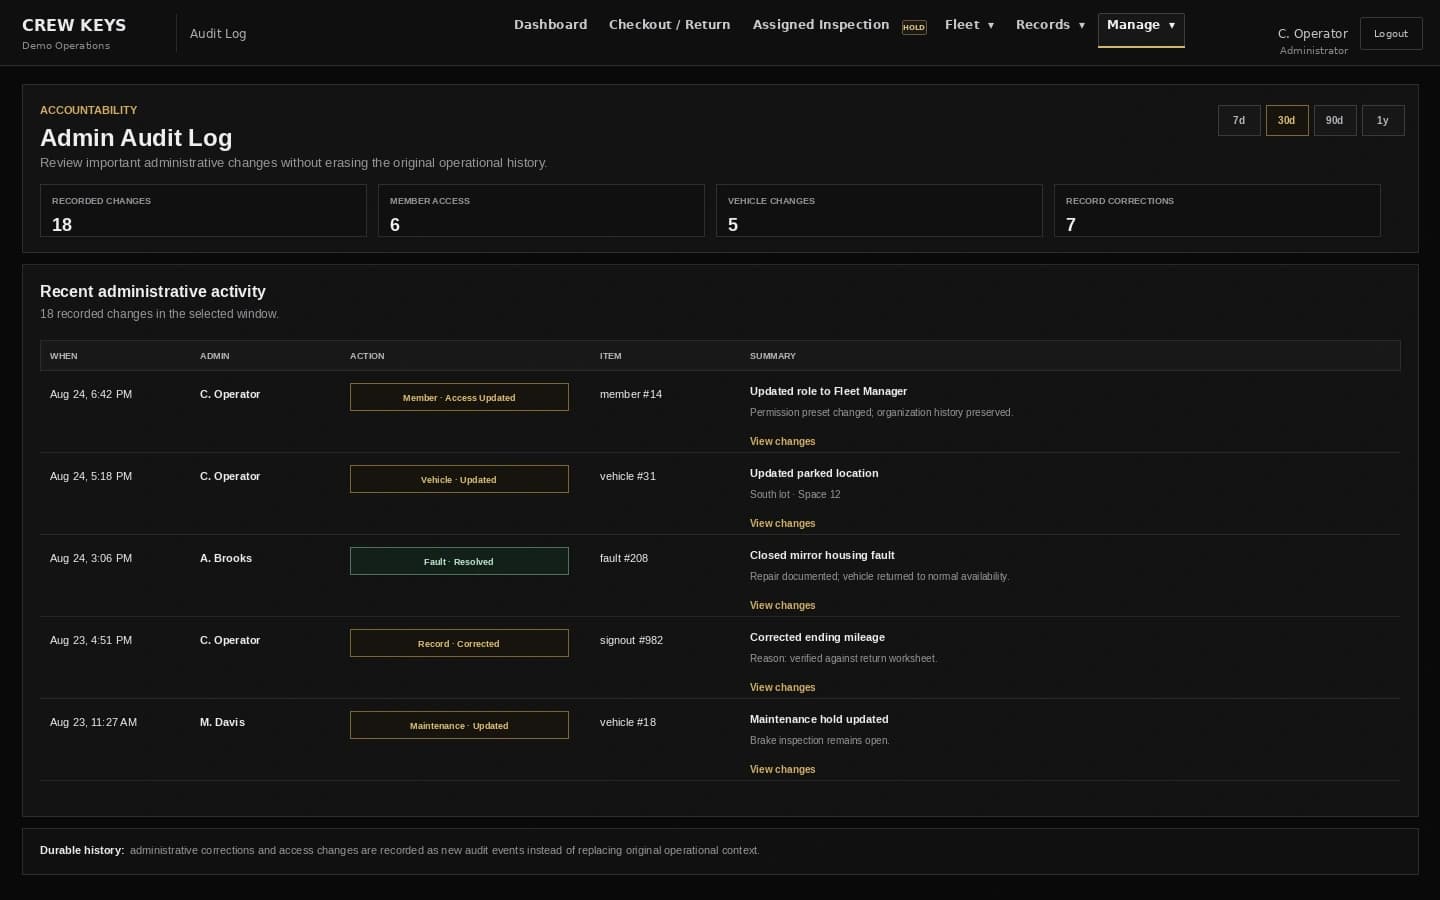
Task: Open the Manage dropdown menu
Action: [1141, 29]
